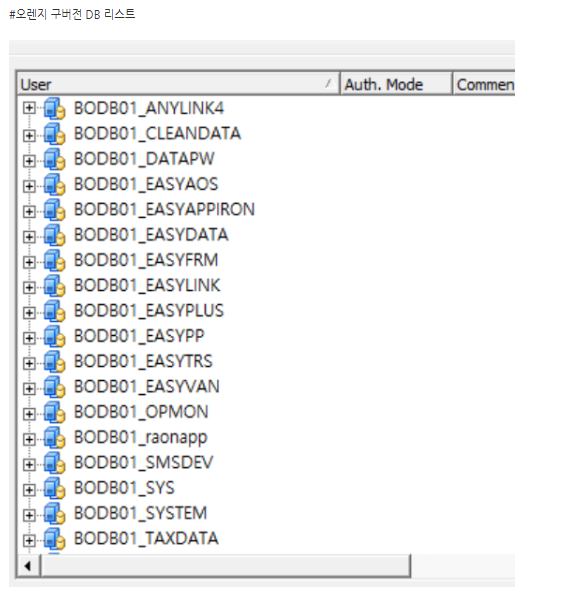577x592 pixels.
Task: Click the user icon beside BODB01_EASYPP
Action: [54, 336]
